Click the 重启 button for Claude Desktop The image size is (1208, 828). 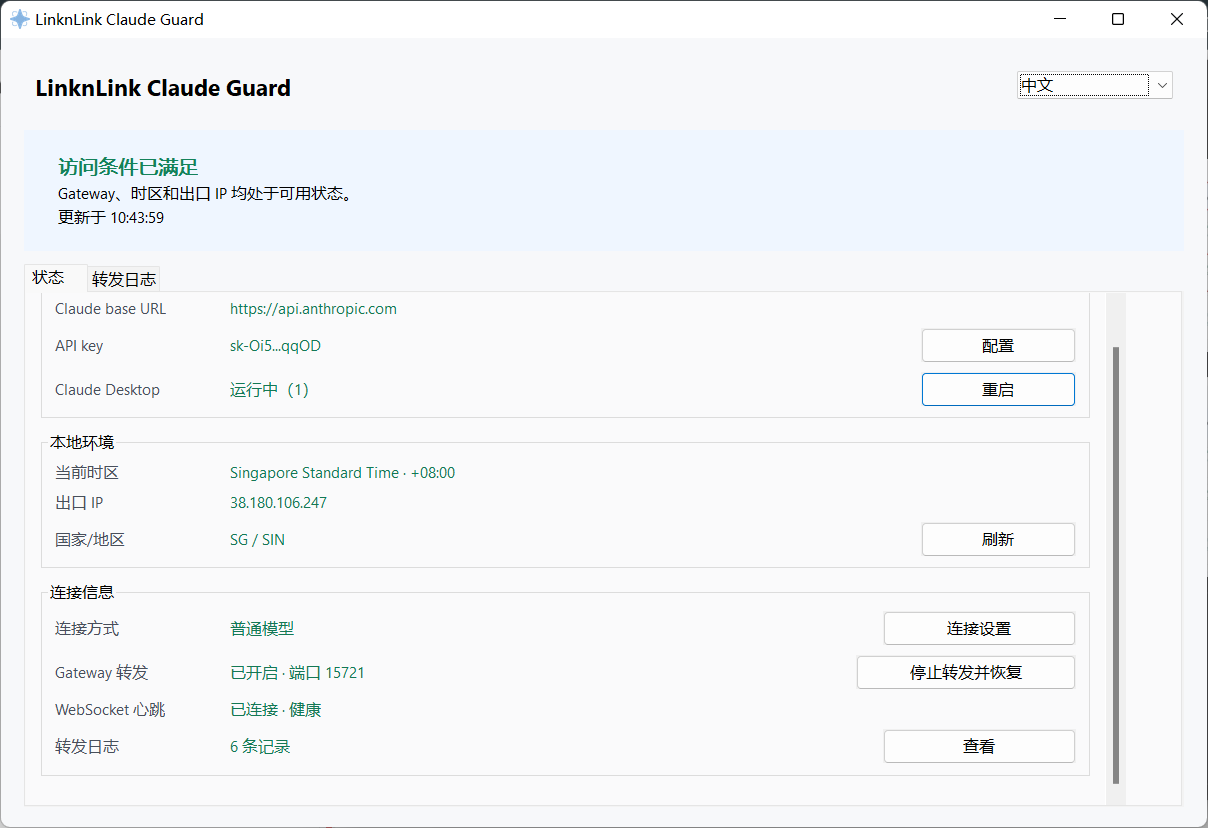pyautogui.click(x=998, y=389)
